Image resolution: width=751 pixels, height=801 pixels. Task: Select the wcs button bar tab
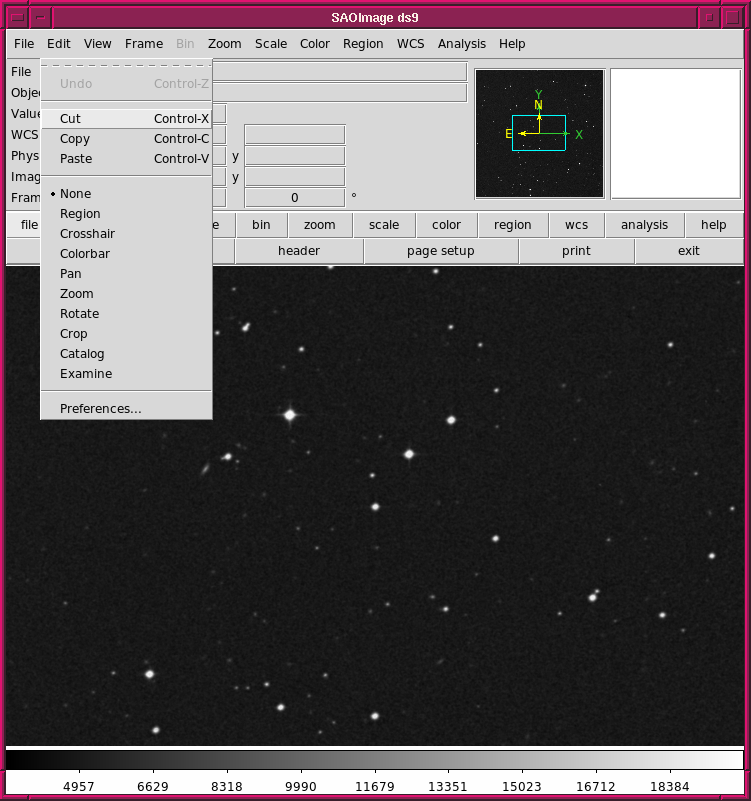pos(576,225)
